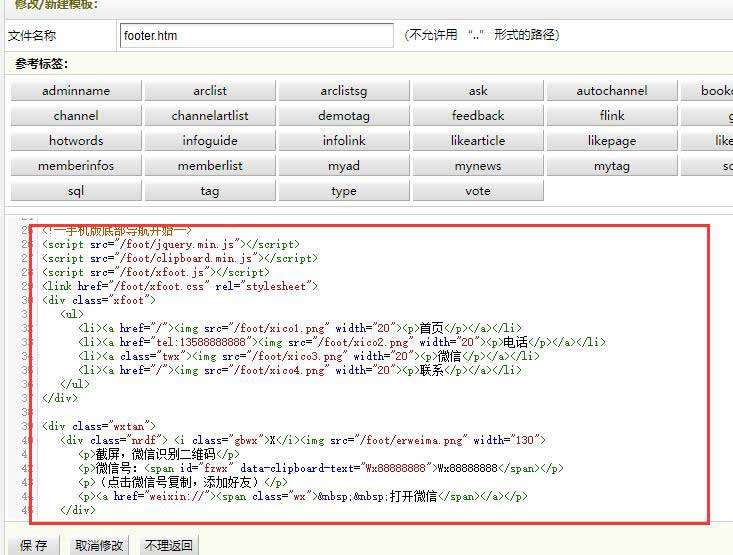733x555 pixels.
Task: Insert the vote tag
Action: (x=478, y=191)
